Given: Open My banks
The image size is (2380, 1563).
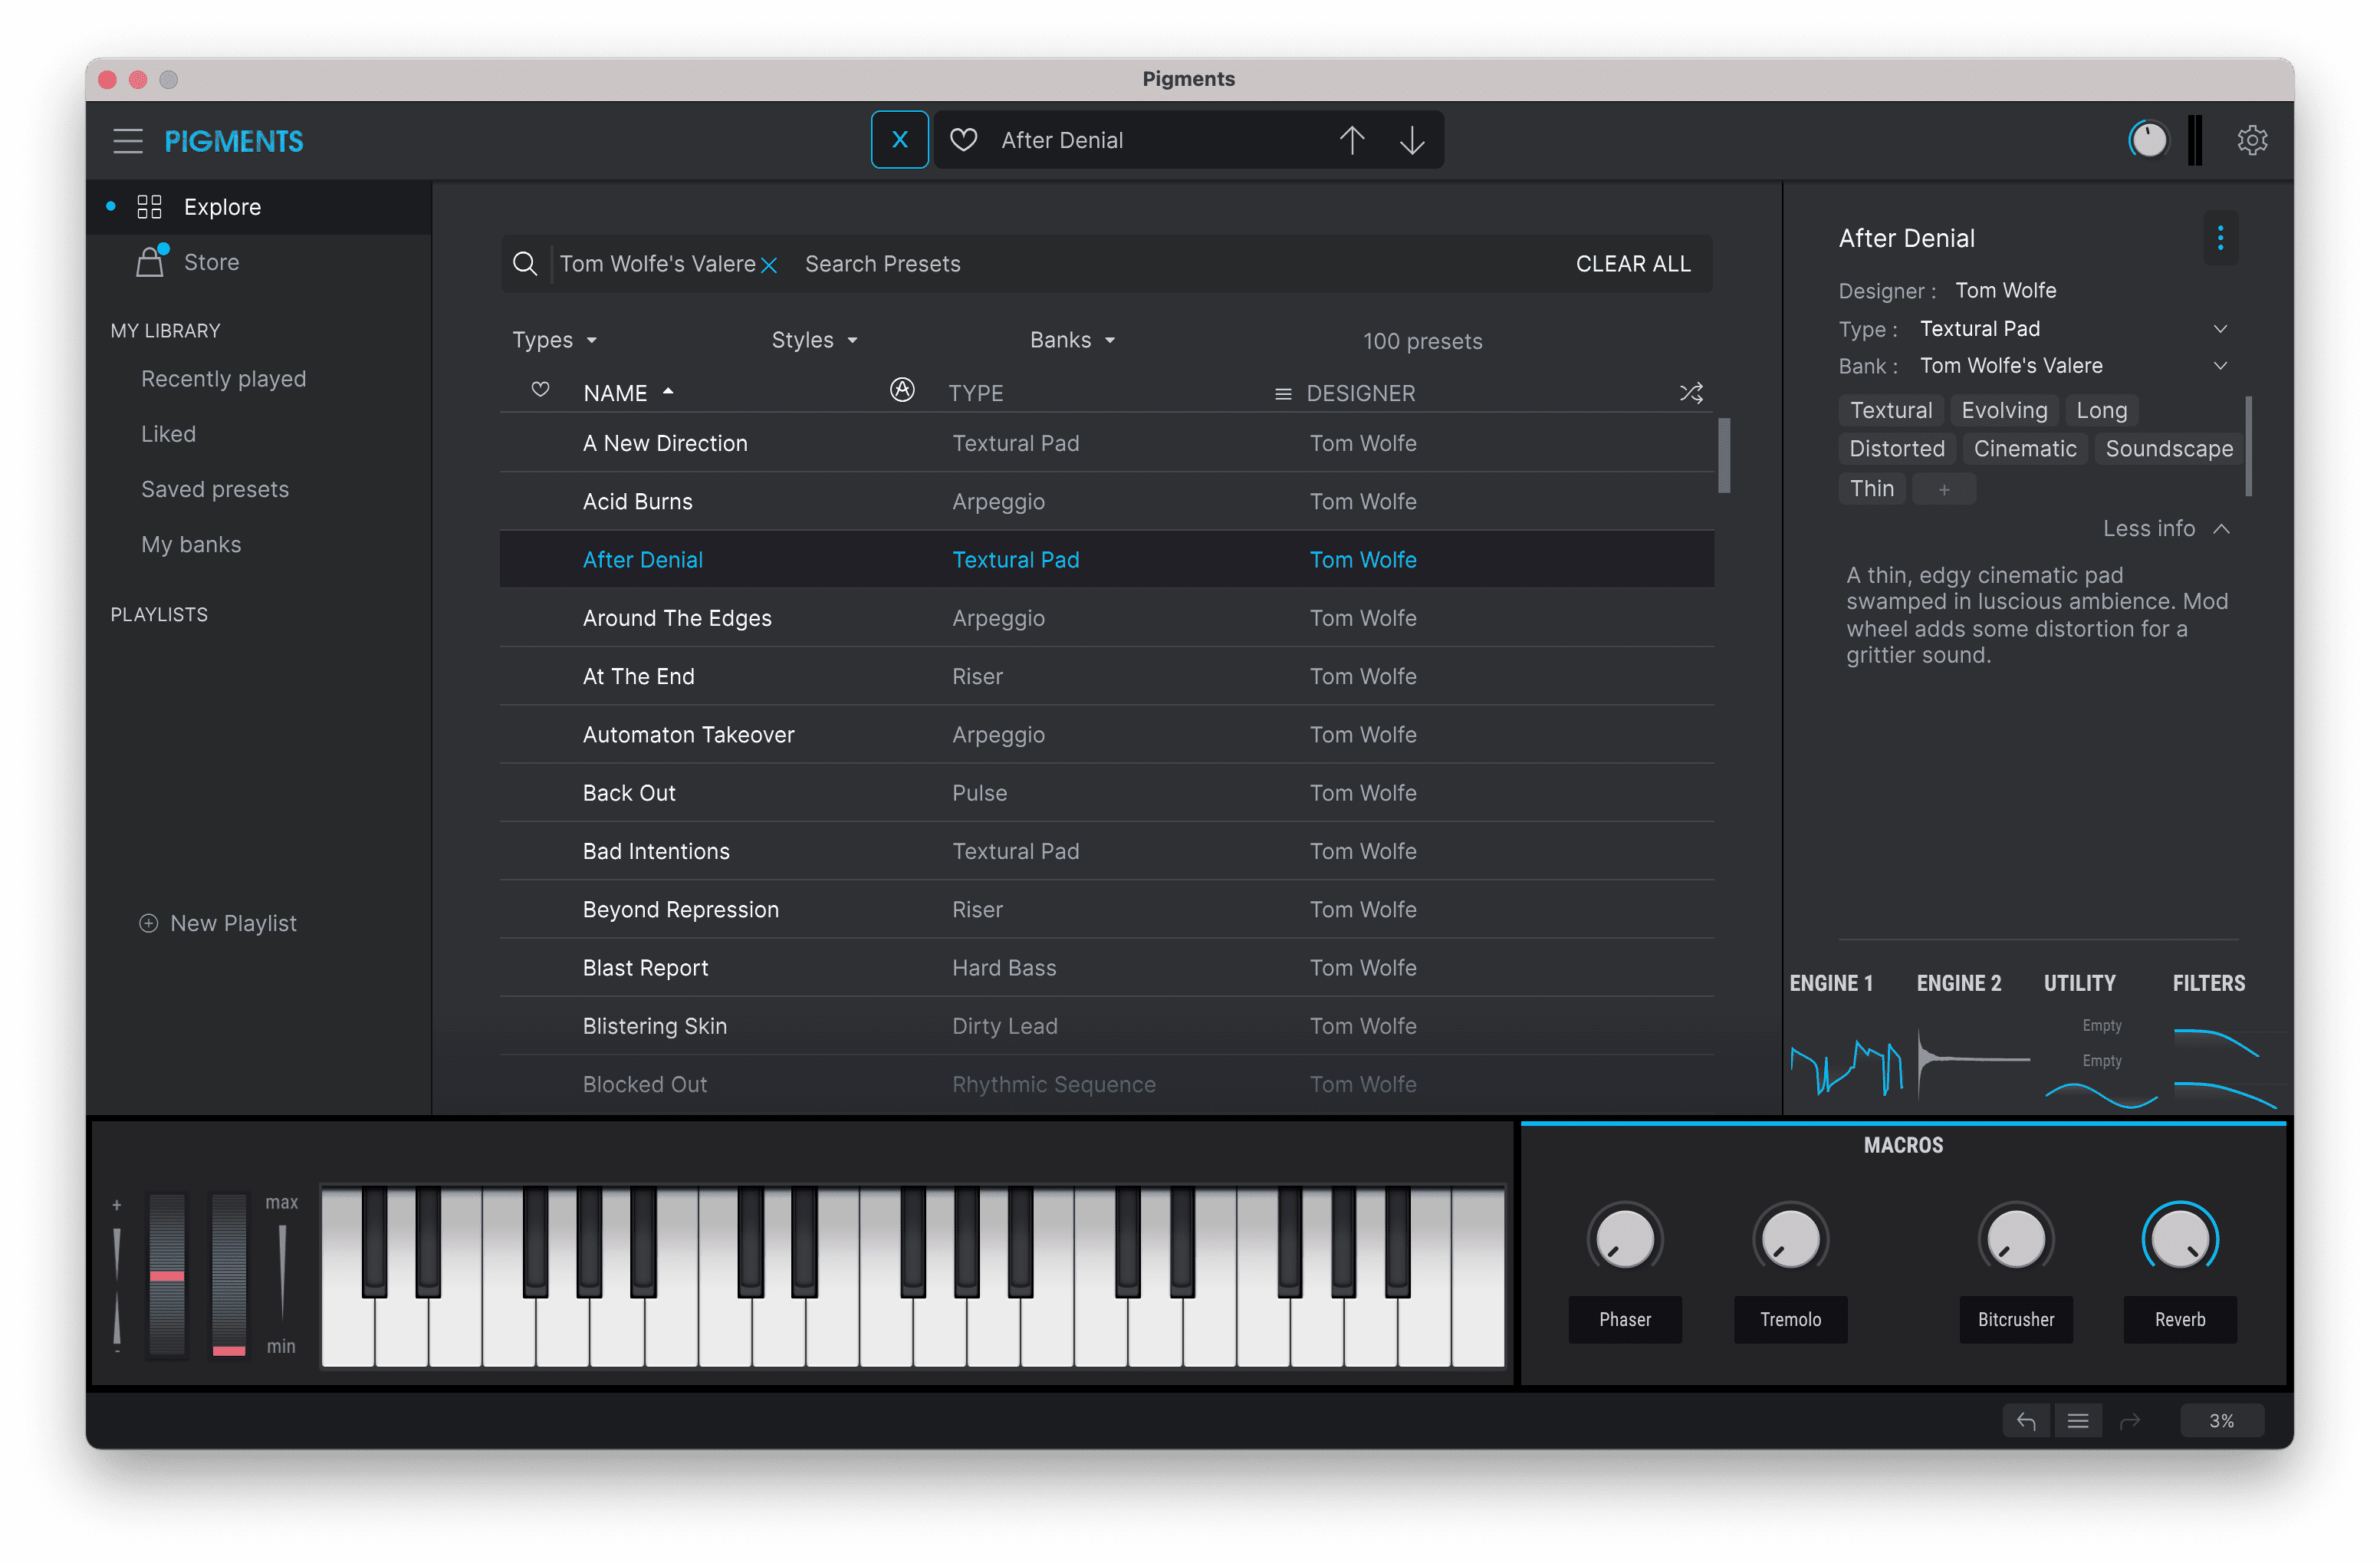Looking at the screenshot, I should 191,544.
